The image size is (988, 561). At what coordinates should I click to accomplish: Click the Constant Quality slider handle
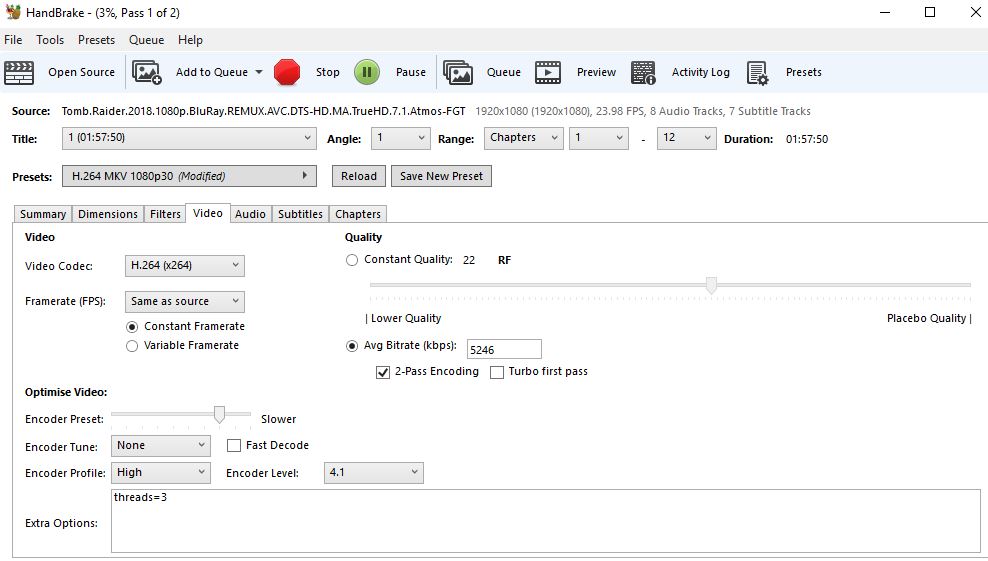point(711,286)
